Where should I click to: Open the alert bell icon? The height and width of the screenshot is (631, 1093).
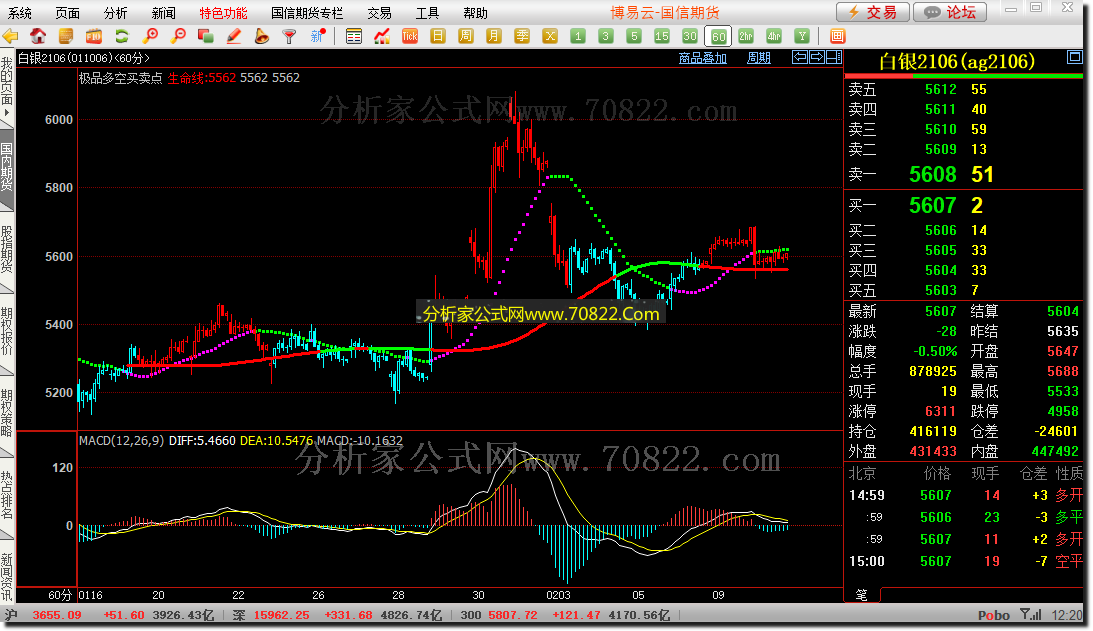tap(262, 36)
